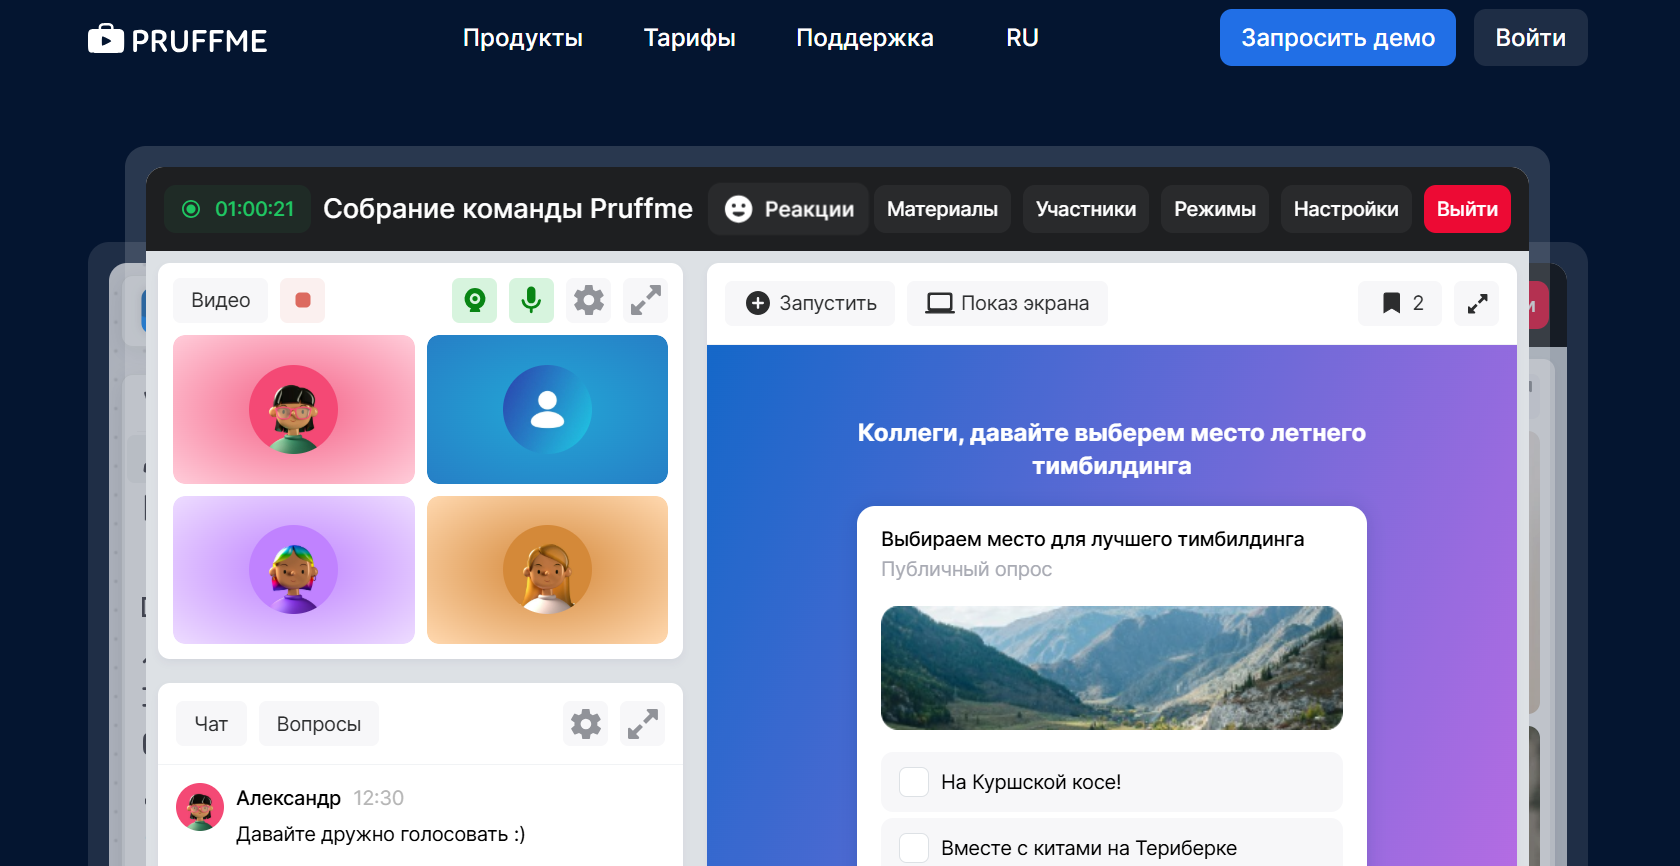The width and height of the screenshot is (1680, 866).
Task: Open the webinar Настройки
Action: (1346, 209)
